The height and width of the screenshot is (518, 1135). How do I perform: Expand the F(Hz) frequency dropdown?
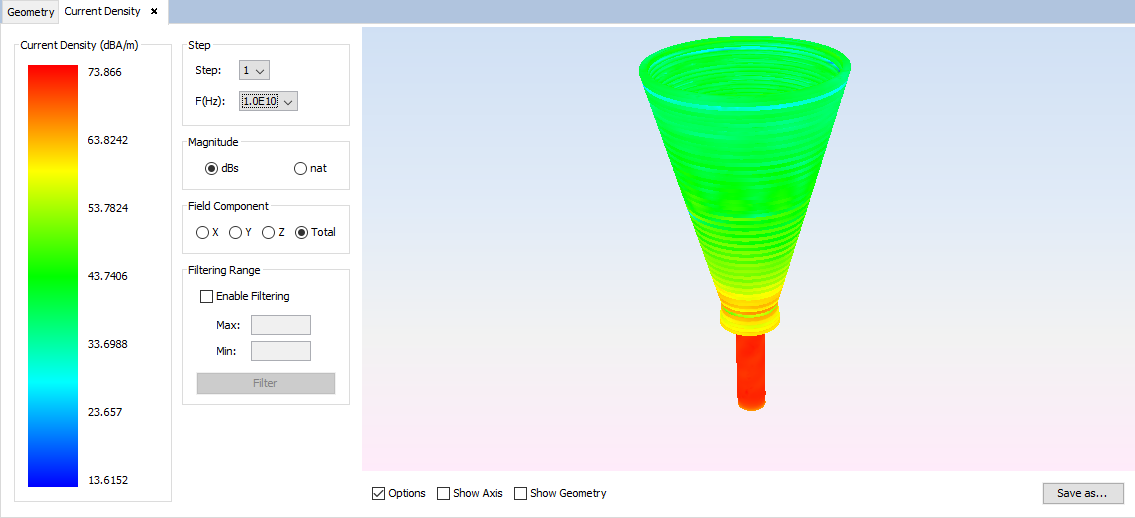click(x=269, y=101)
